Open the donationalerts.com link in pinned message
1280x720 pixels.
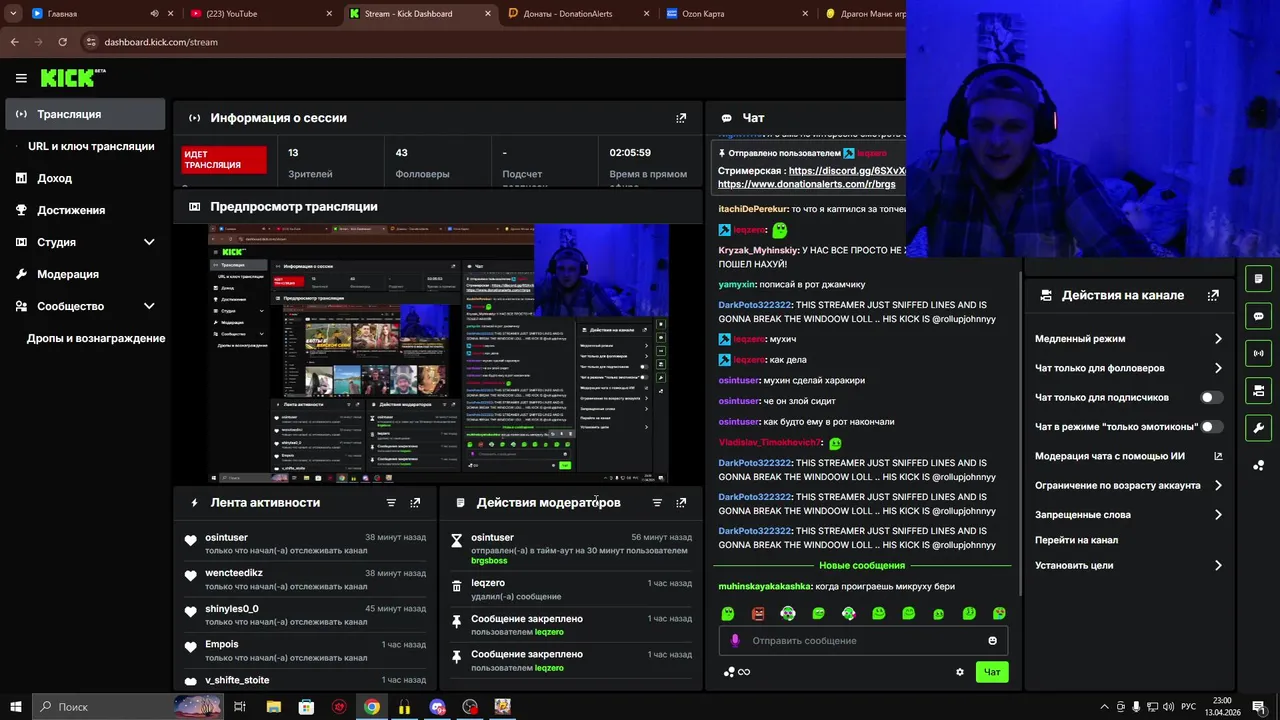click(806, 184)
